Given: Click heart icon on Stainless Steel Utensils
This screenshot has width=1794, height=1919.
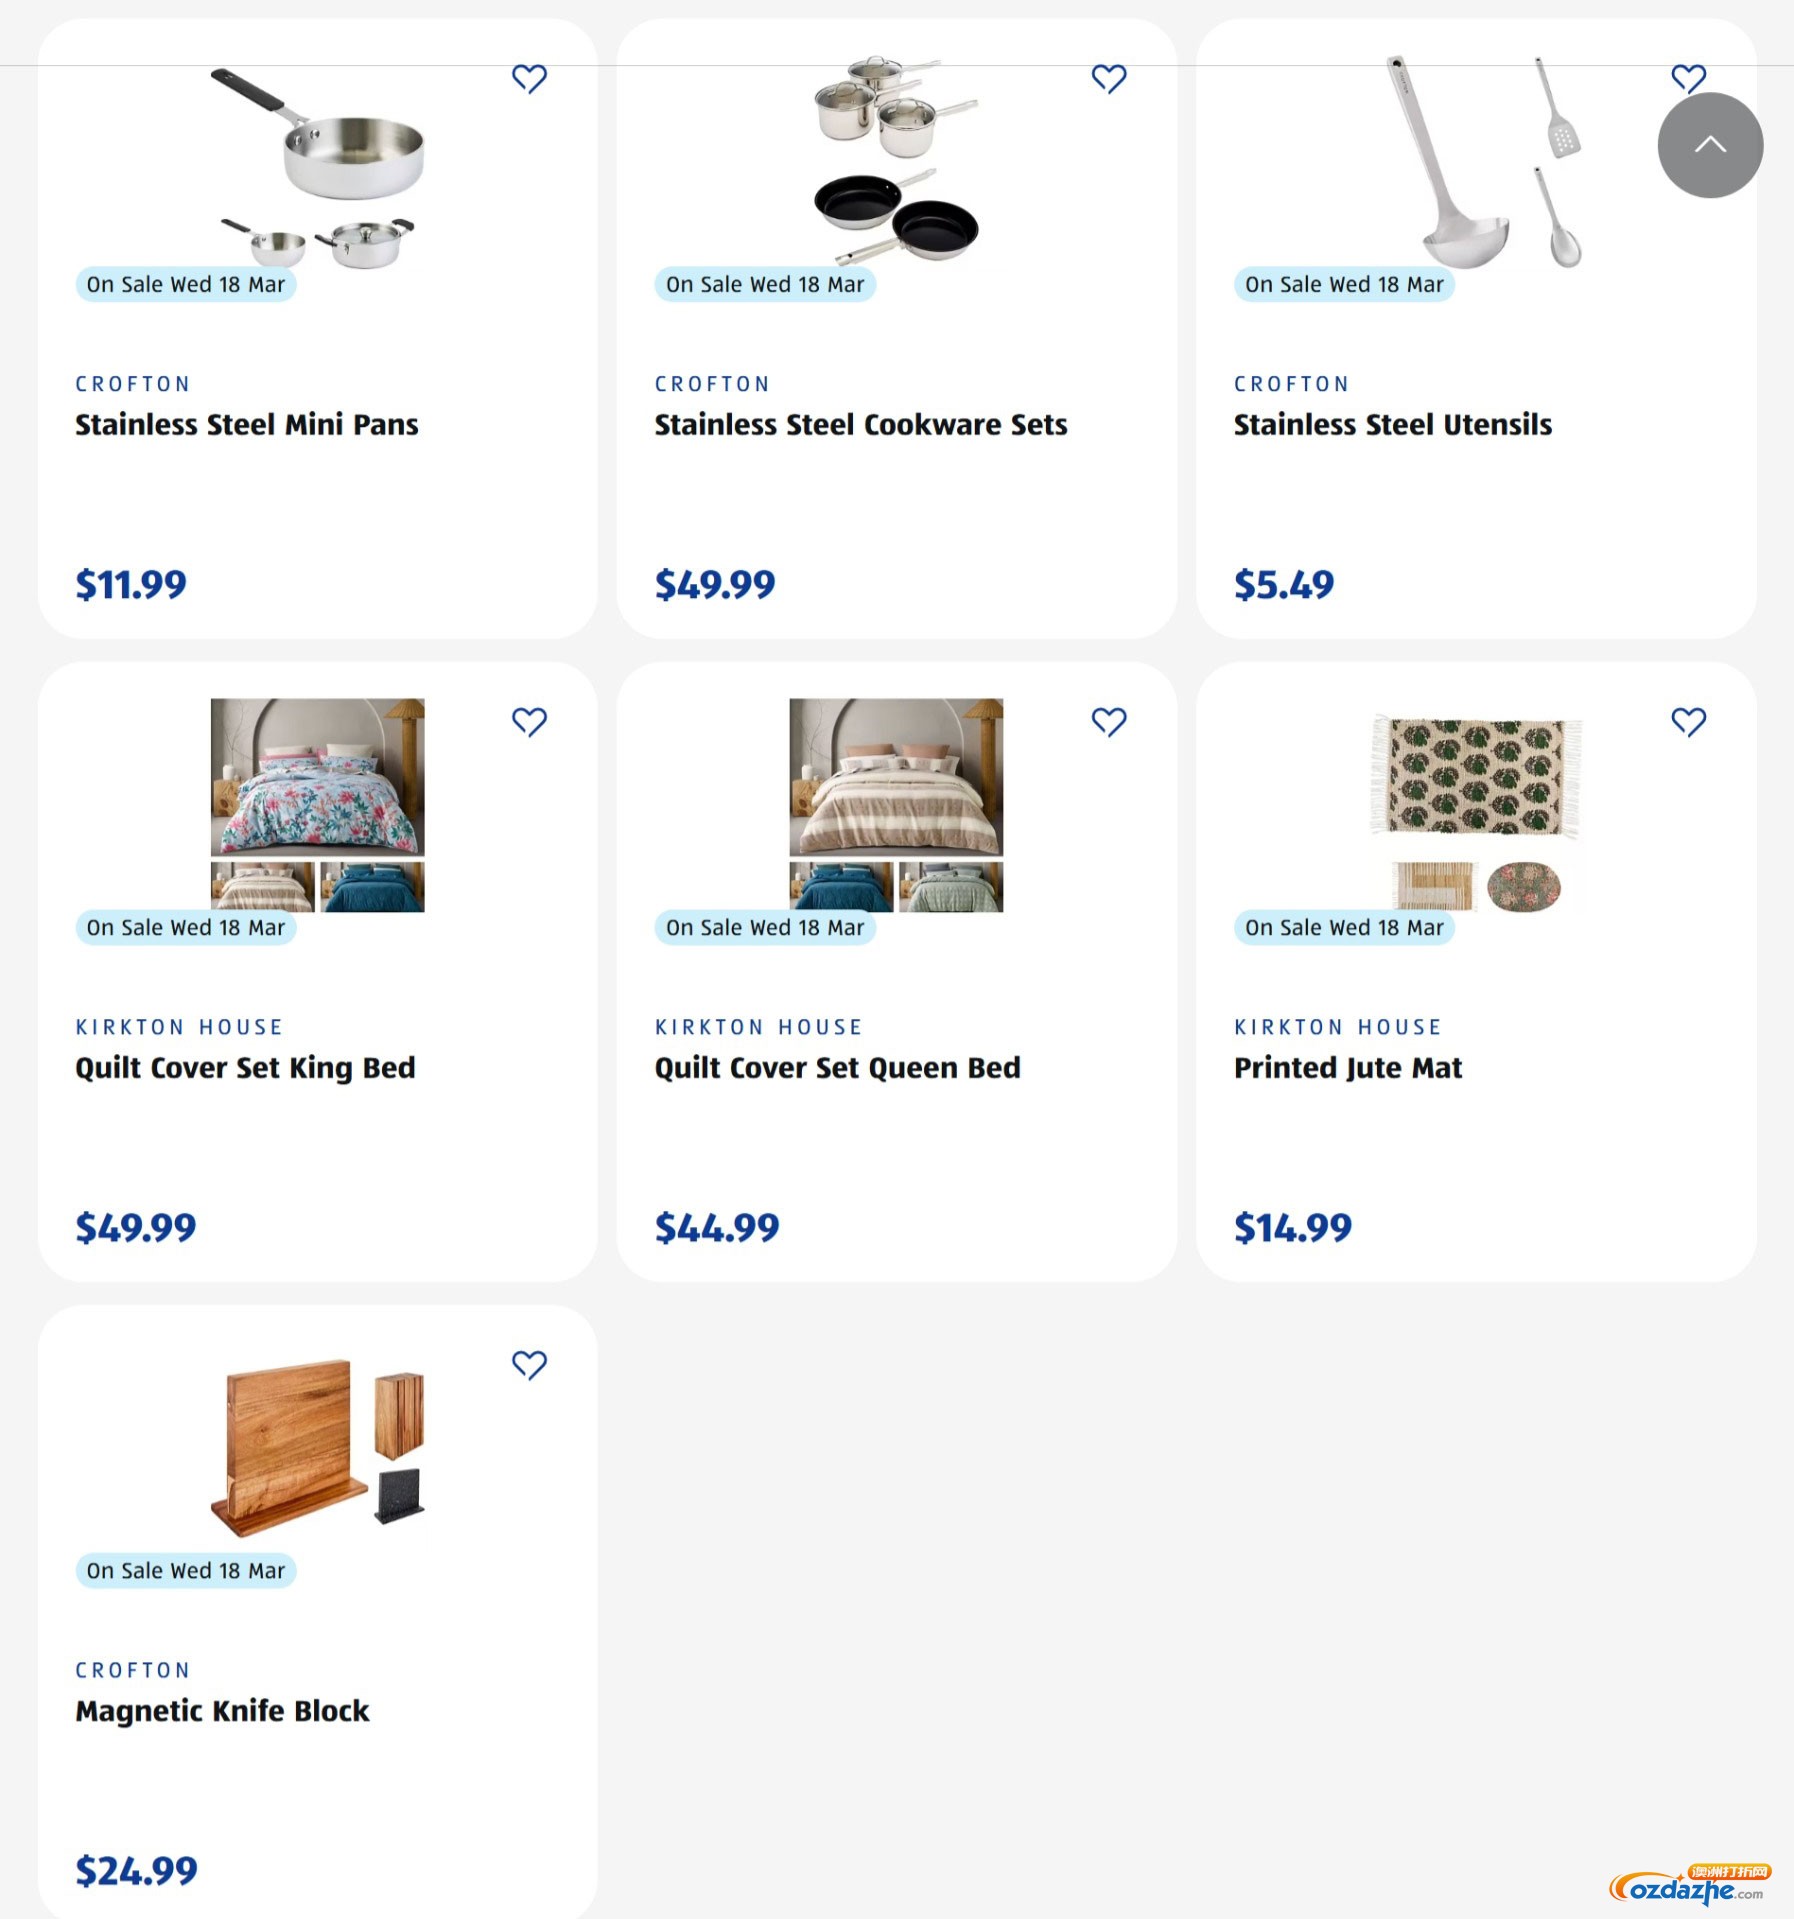Looking at the screenshot, I should point(1688,74).
